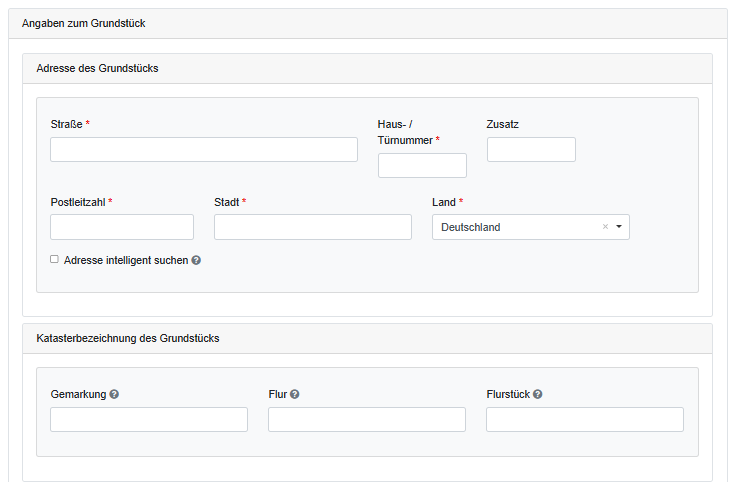Image resolution: width=736 pixels, height=482 pixels.
Task: Click help icon beside Adresse intelligent suchen
Action: click(x=196, y=260)
